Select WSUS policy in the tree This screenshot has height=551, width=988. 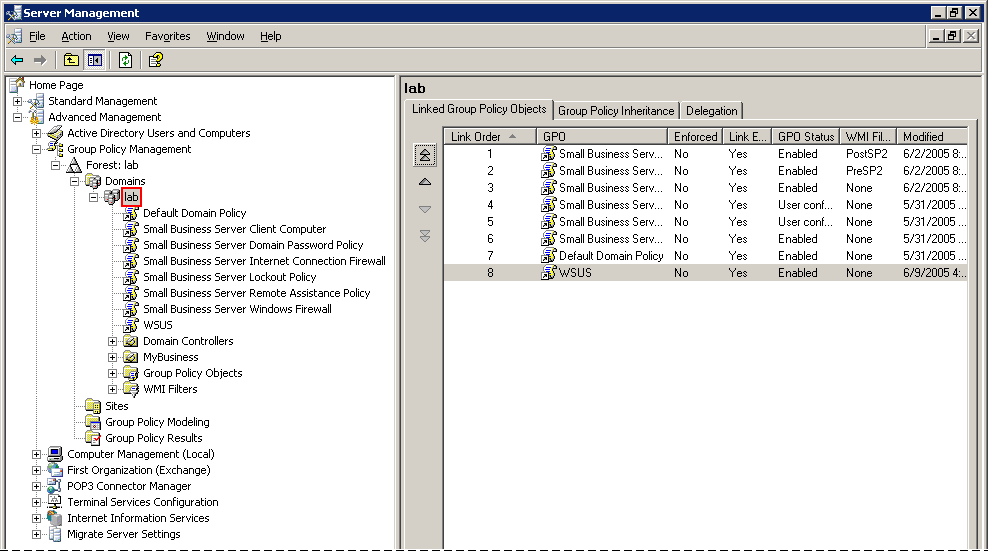tap(158, 325)
